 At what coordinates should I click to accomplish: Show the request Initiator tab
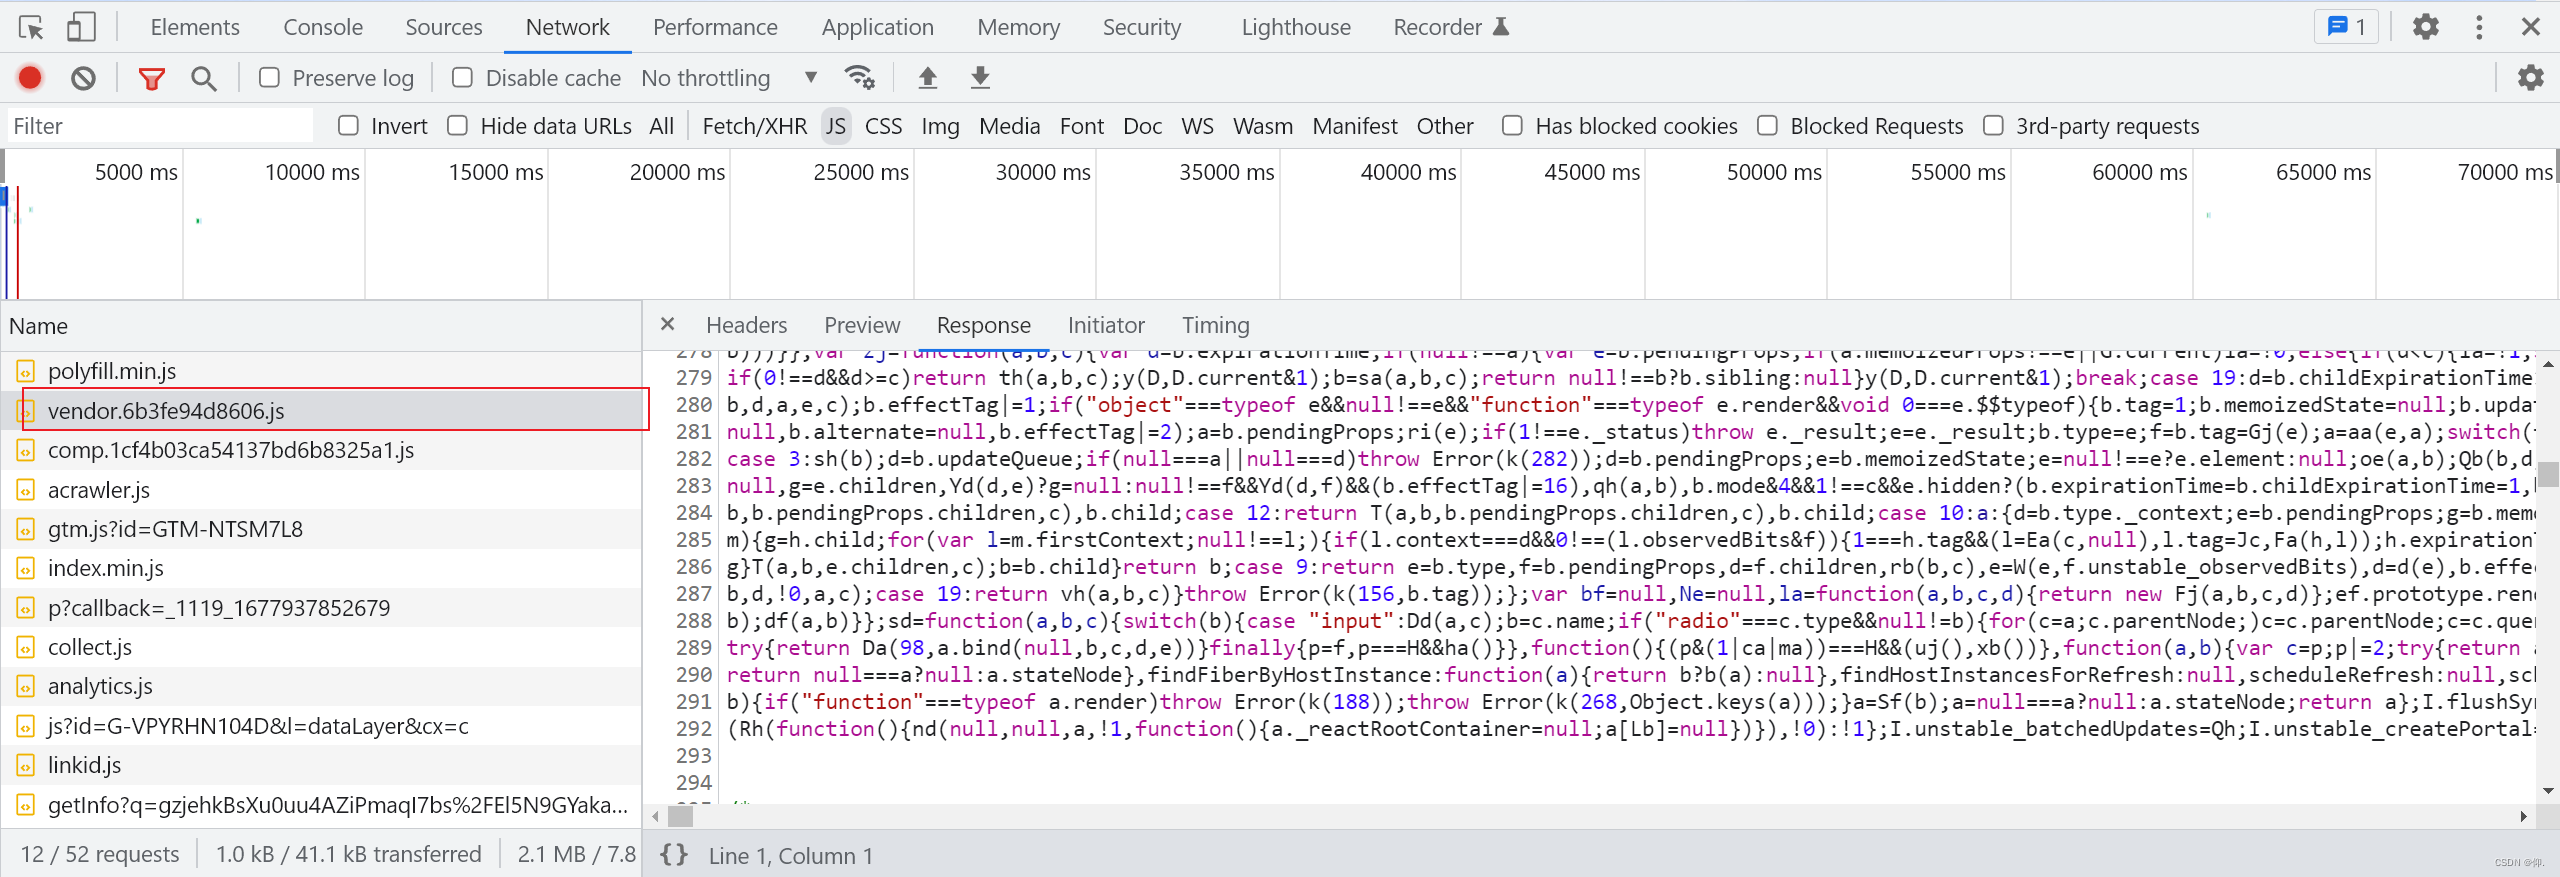tap(1106, 325)
